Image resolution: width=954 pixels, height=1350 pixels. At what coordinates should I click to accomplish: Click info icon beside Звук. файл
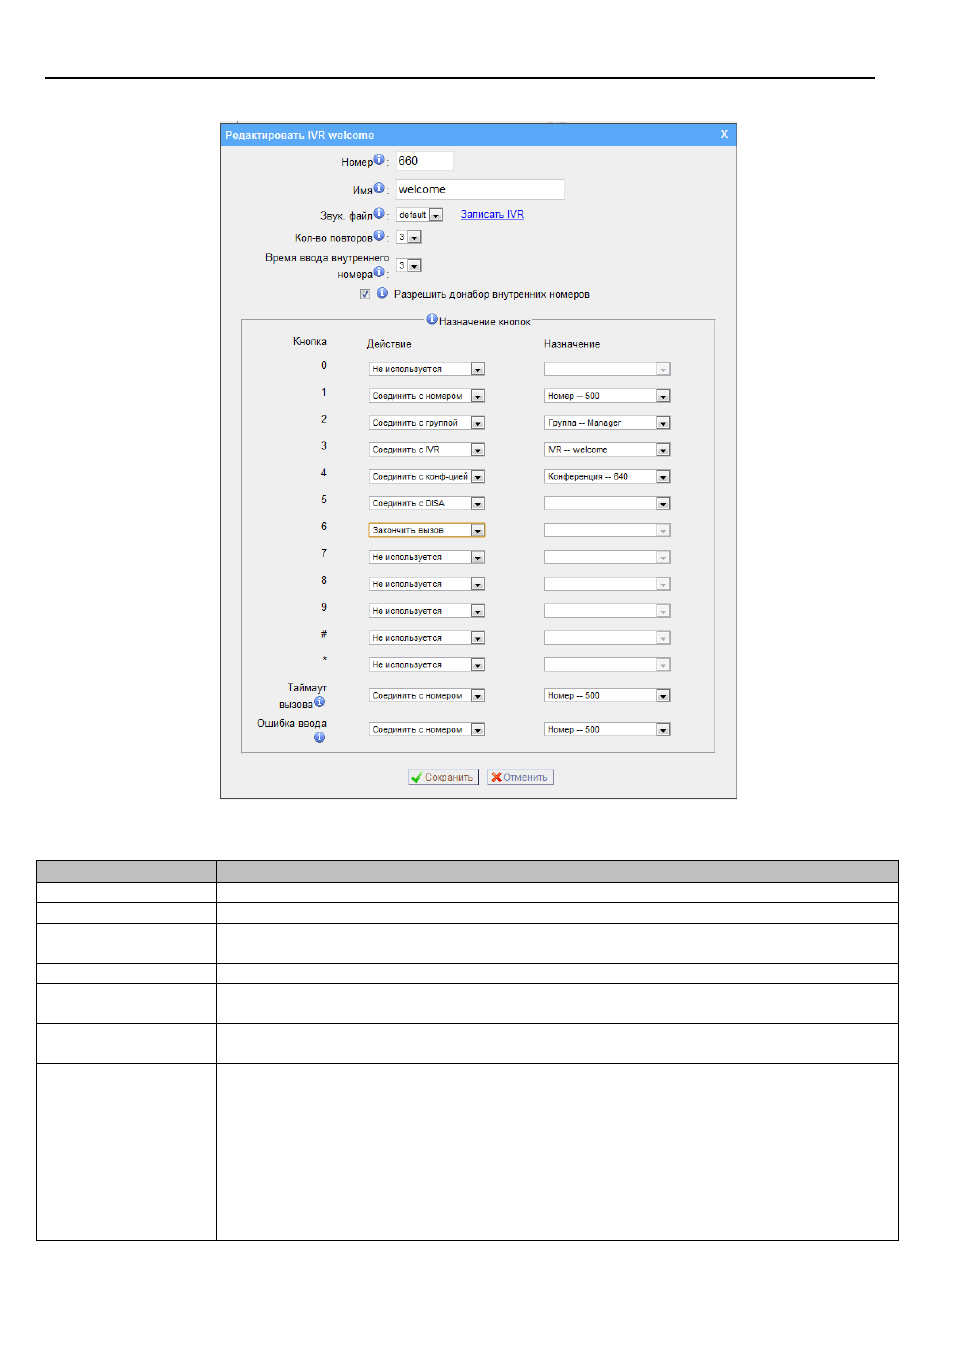379,213
